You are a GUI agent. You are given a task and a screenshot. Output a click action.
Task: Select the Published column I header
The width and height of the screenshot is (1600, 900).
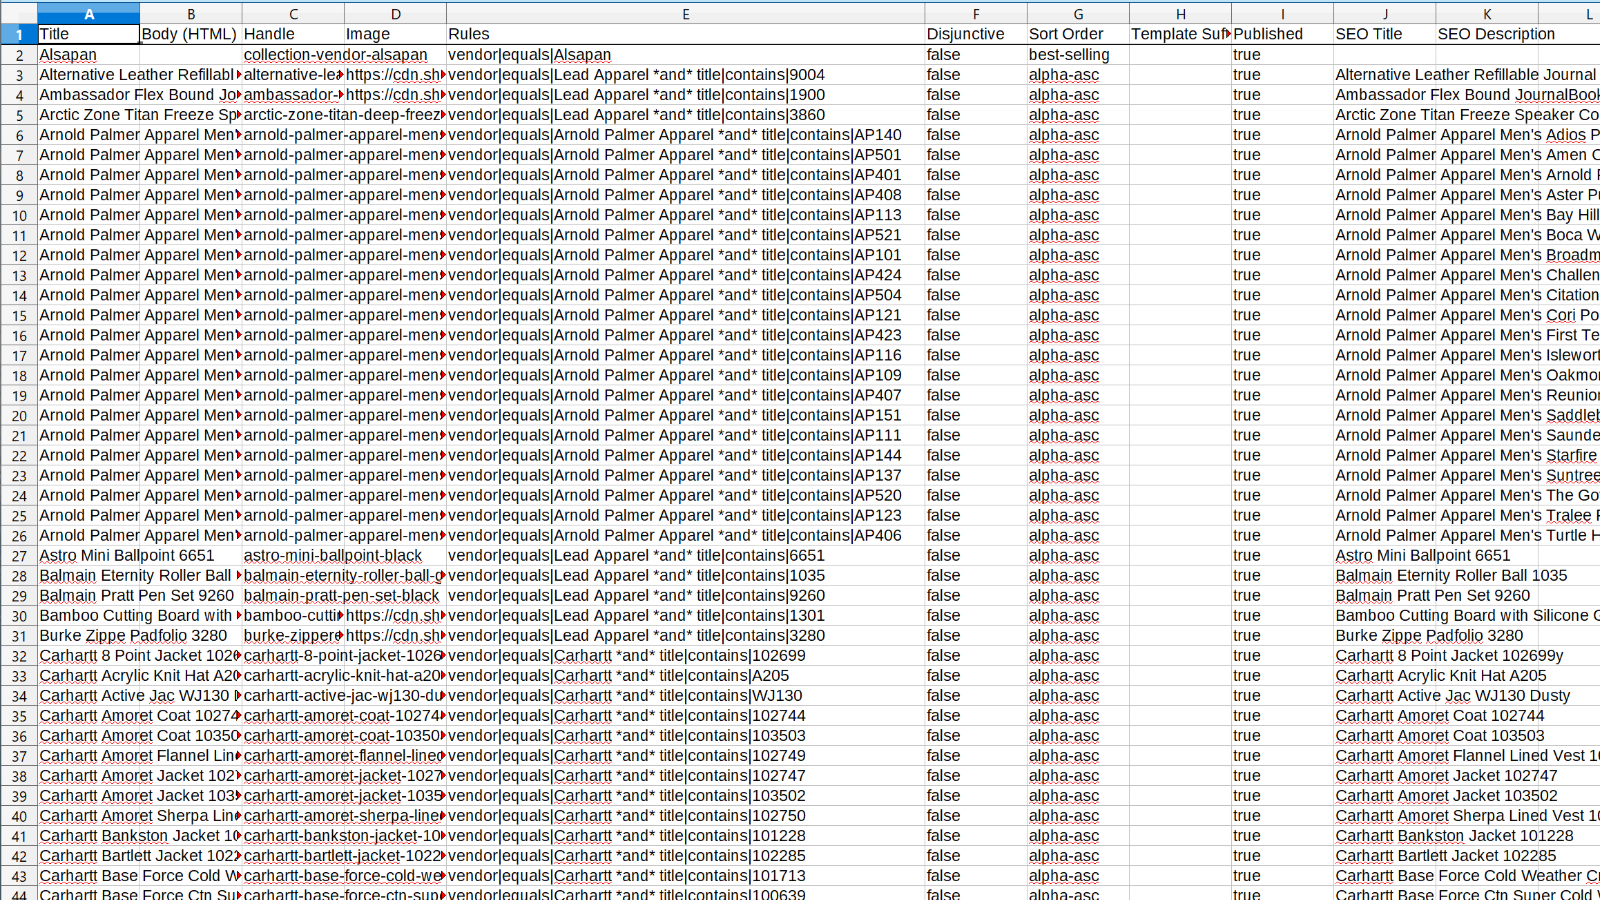[x=1282, y=13]
